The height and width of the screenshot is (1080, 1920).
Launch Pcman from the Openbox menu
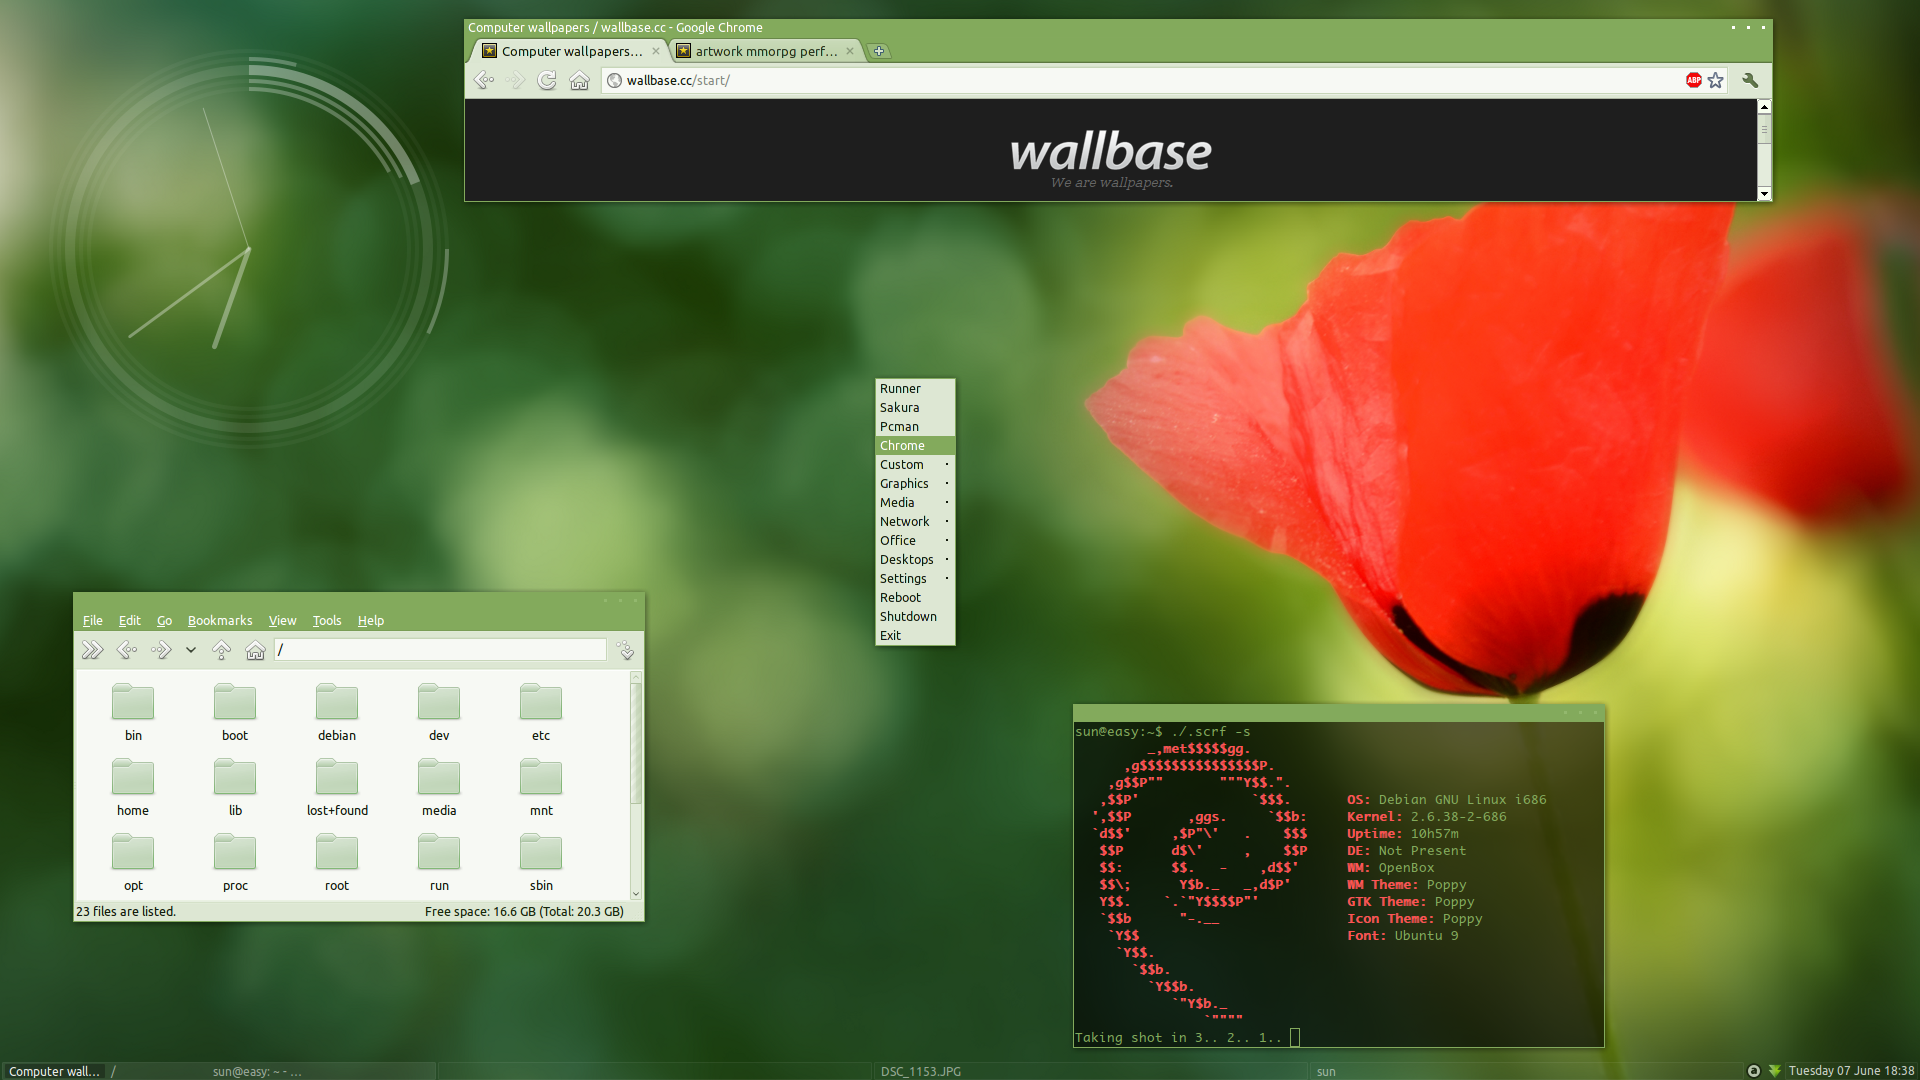[x=915, y=426]
